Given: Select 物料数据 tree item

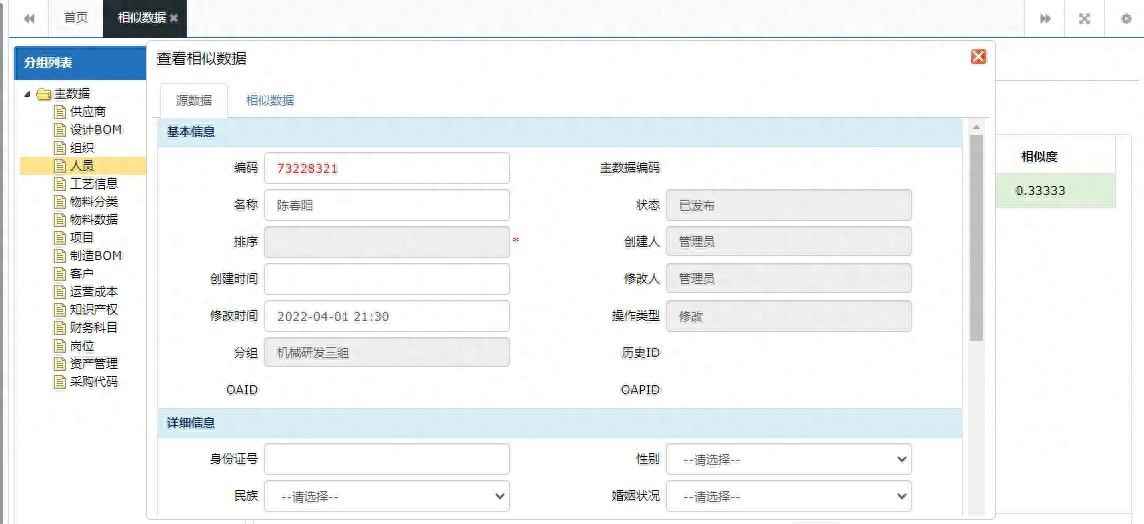Looking at the screenshot, I should point(94,220).
